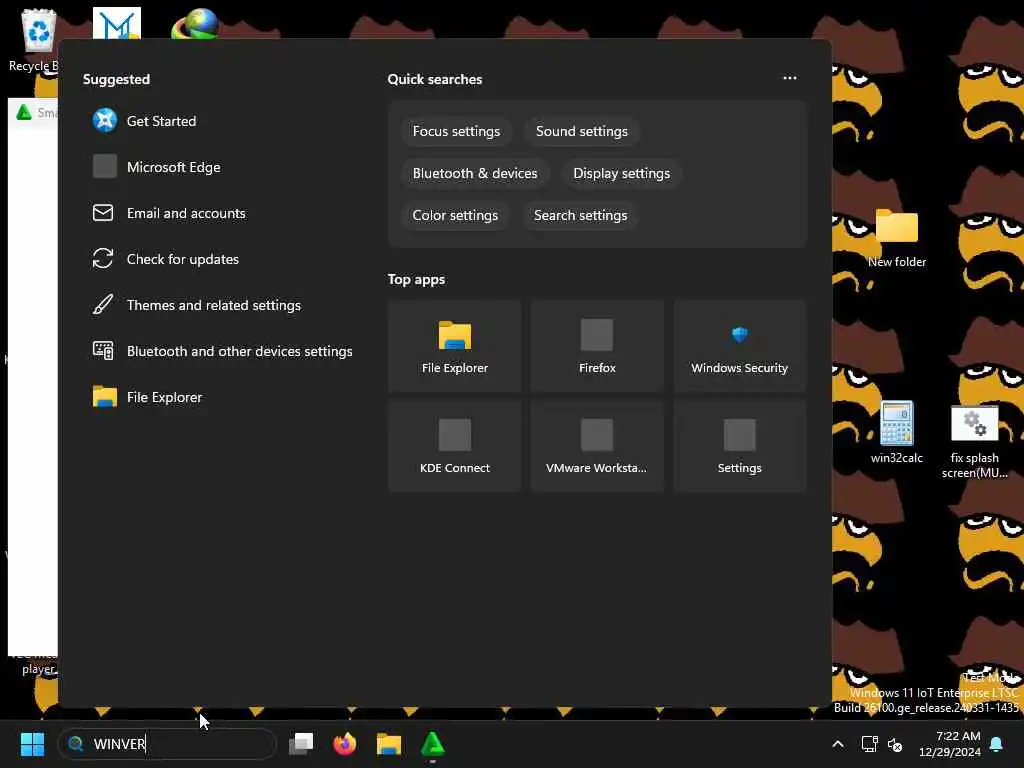Open the clock showing 7:22 AM

950,744
